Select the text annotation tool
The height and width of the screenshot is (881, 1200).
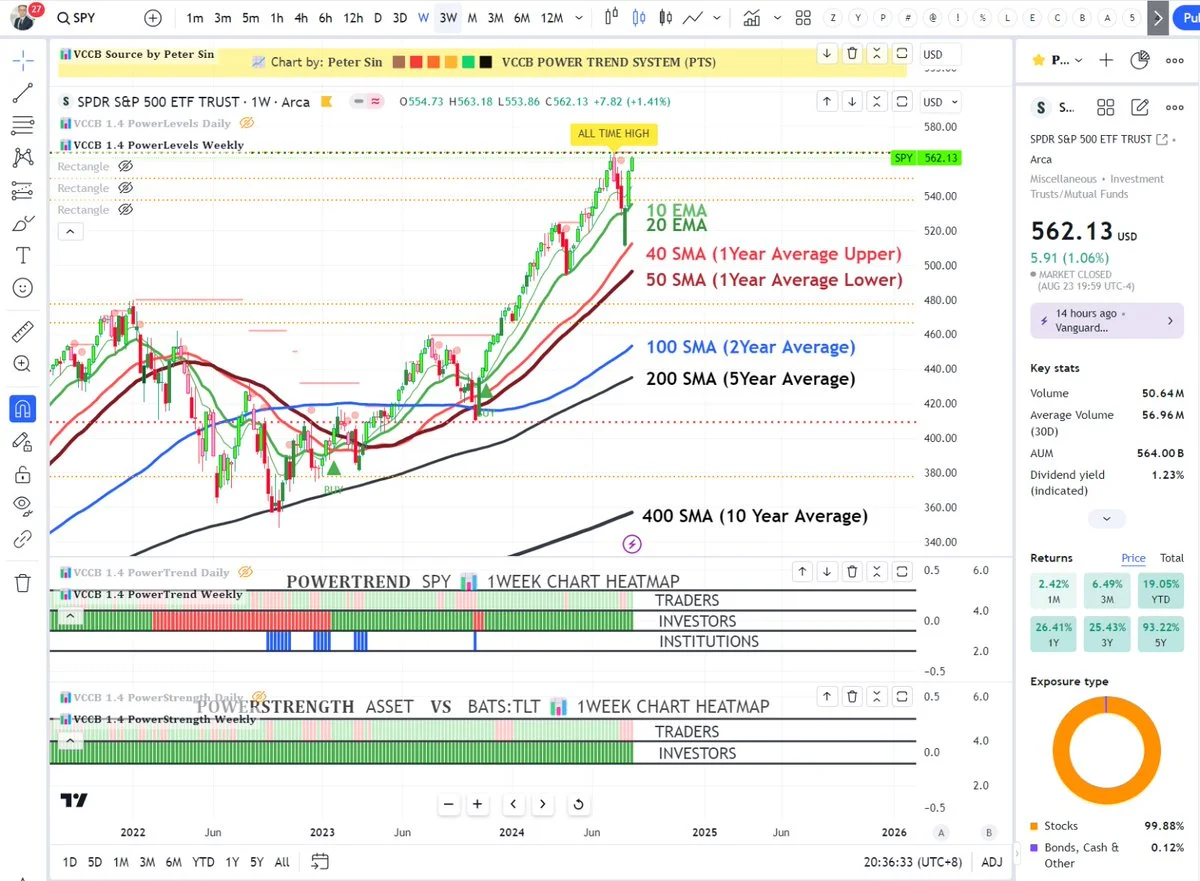(x=23, y=256)
